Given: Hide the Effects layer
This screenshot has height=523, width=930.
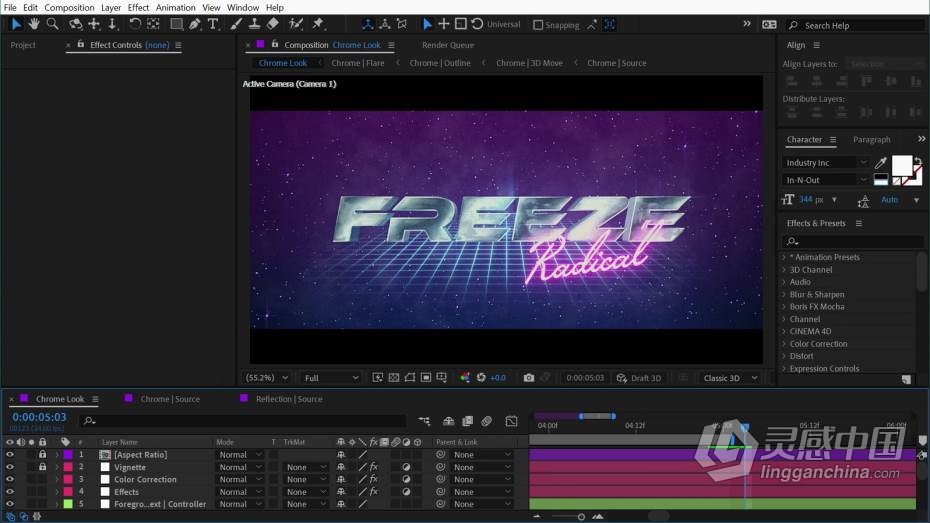Looking at the screenshot, I should tap(9, 492).
